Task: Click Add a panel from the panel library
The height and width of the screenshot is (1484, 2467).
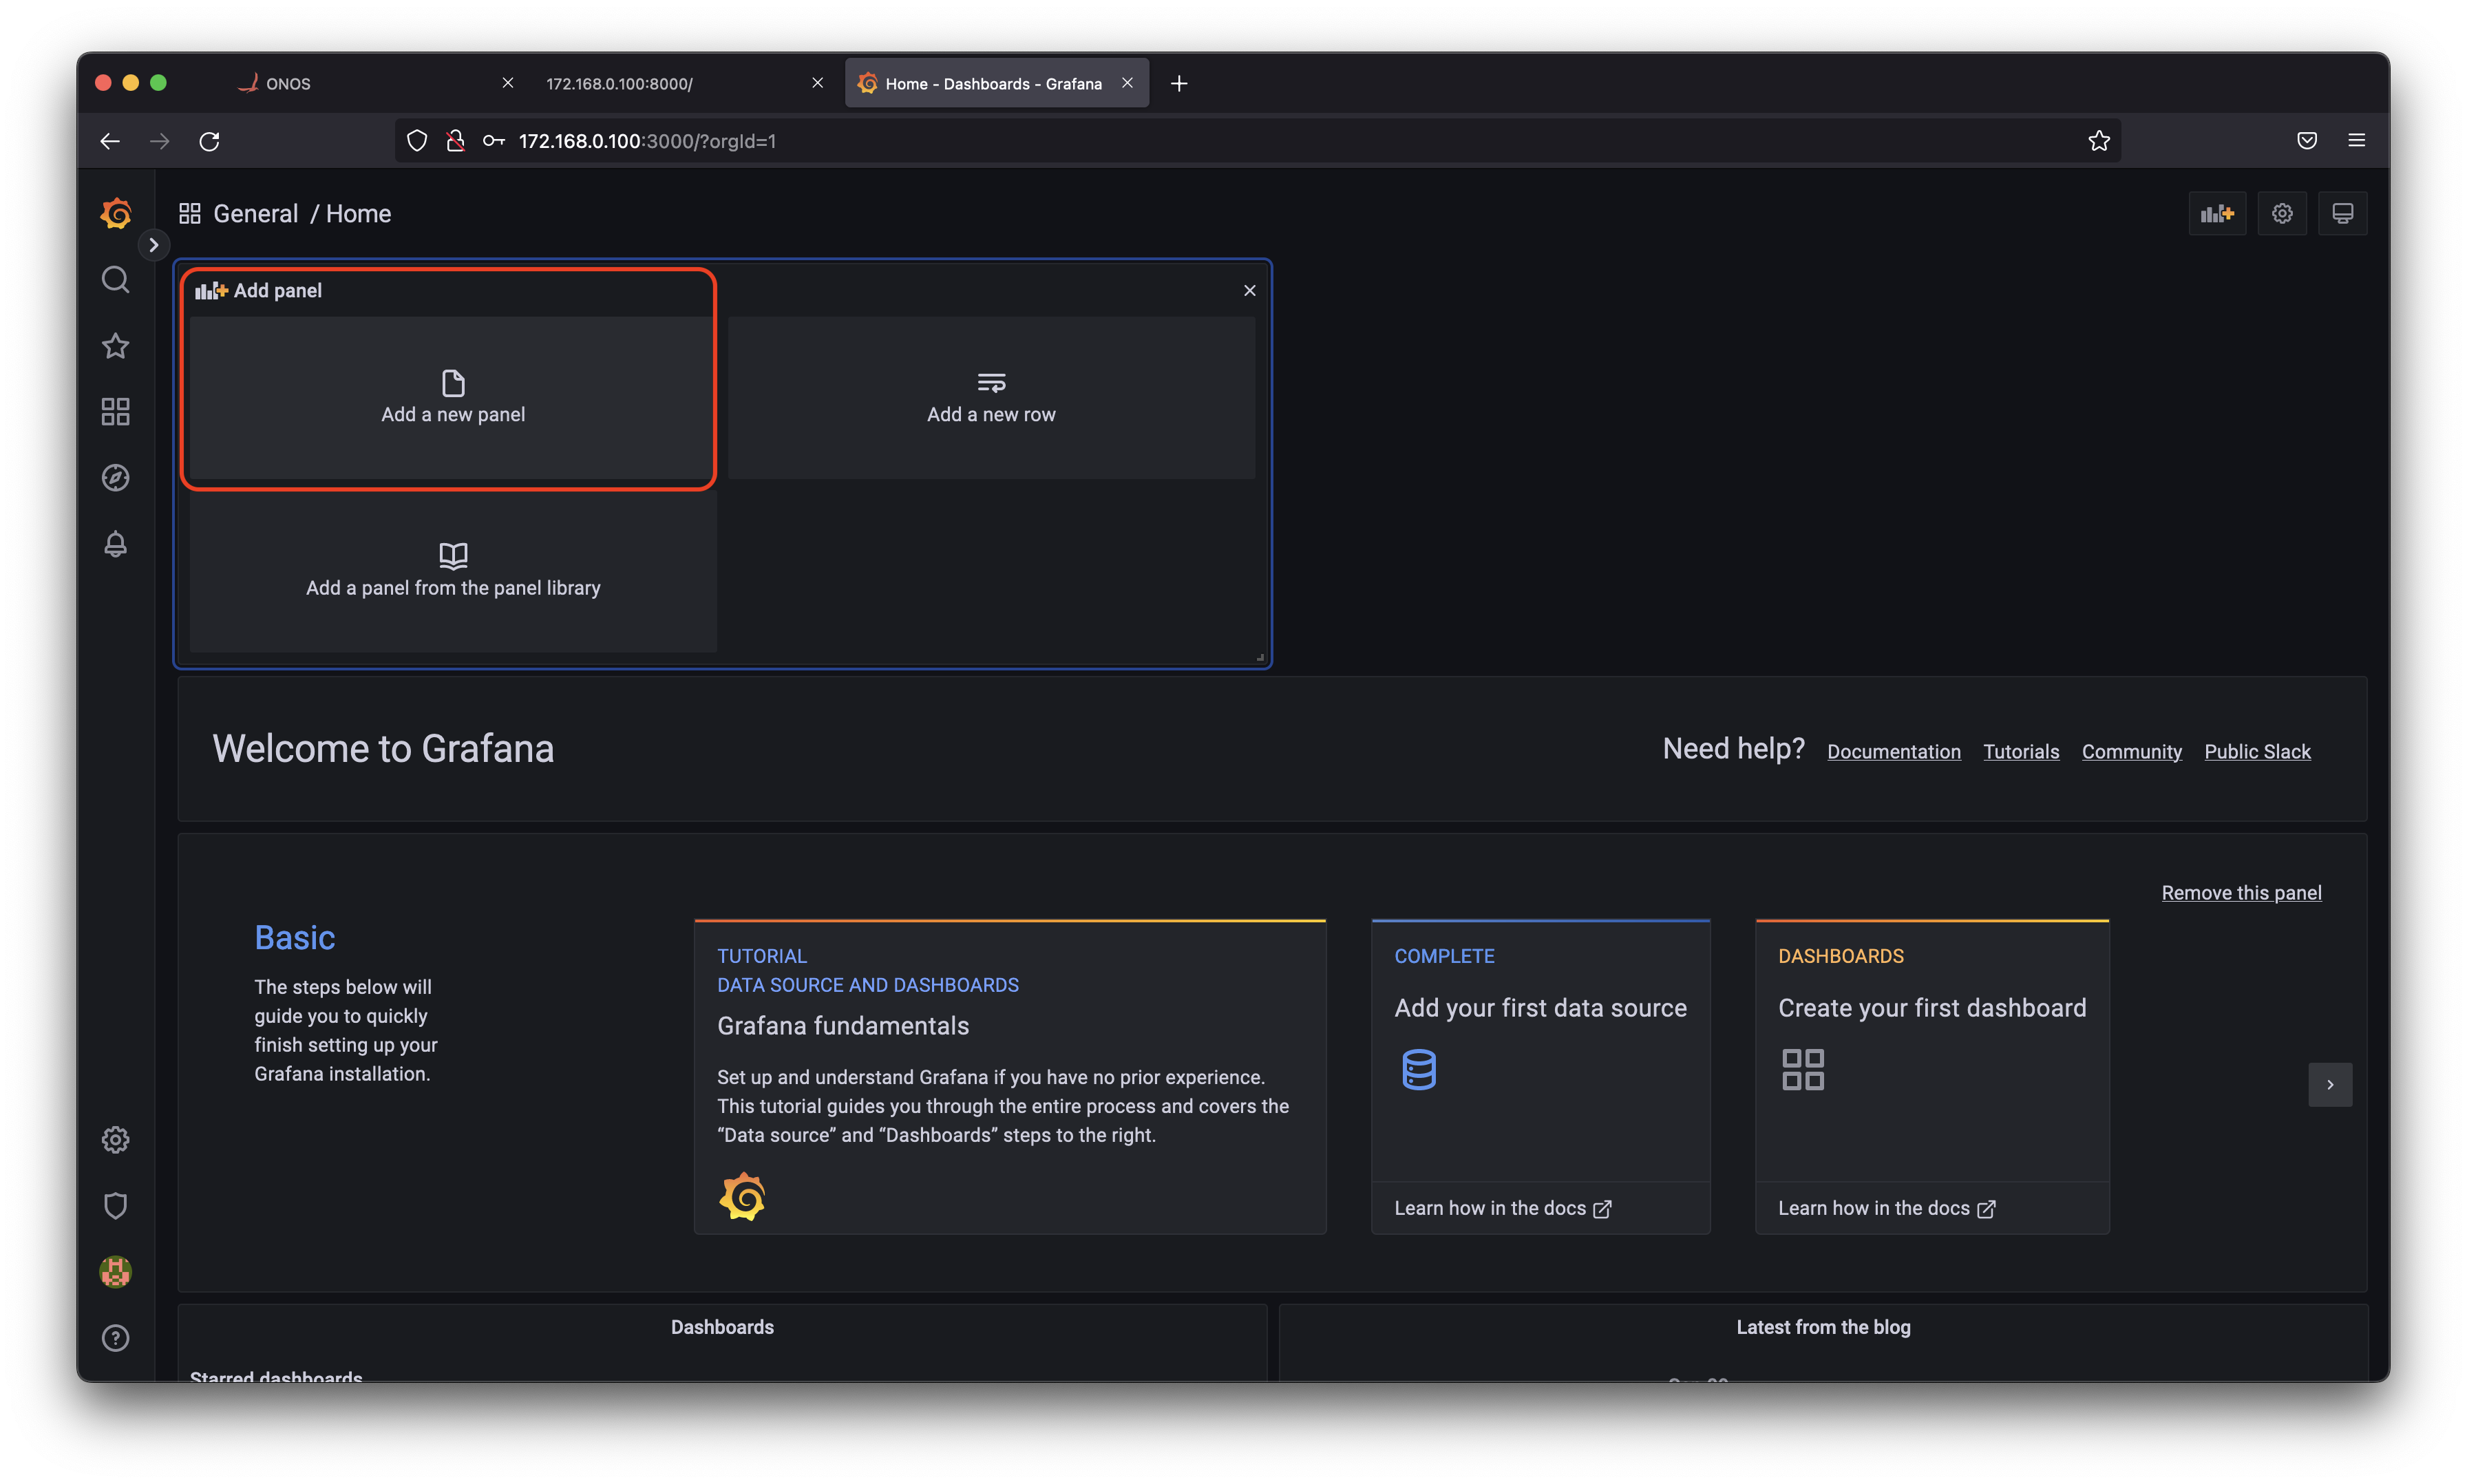Action: [453, 571]
